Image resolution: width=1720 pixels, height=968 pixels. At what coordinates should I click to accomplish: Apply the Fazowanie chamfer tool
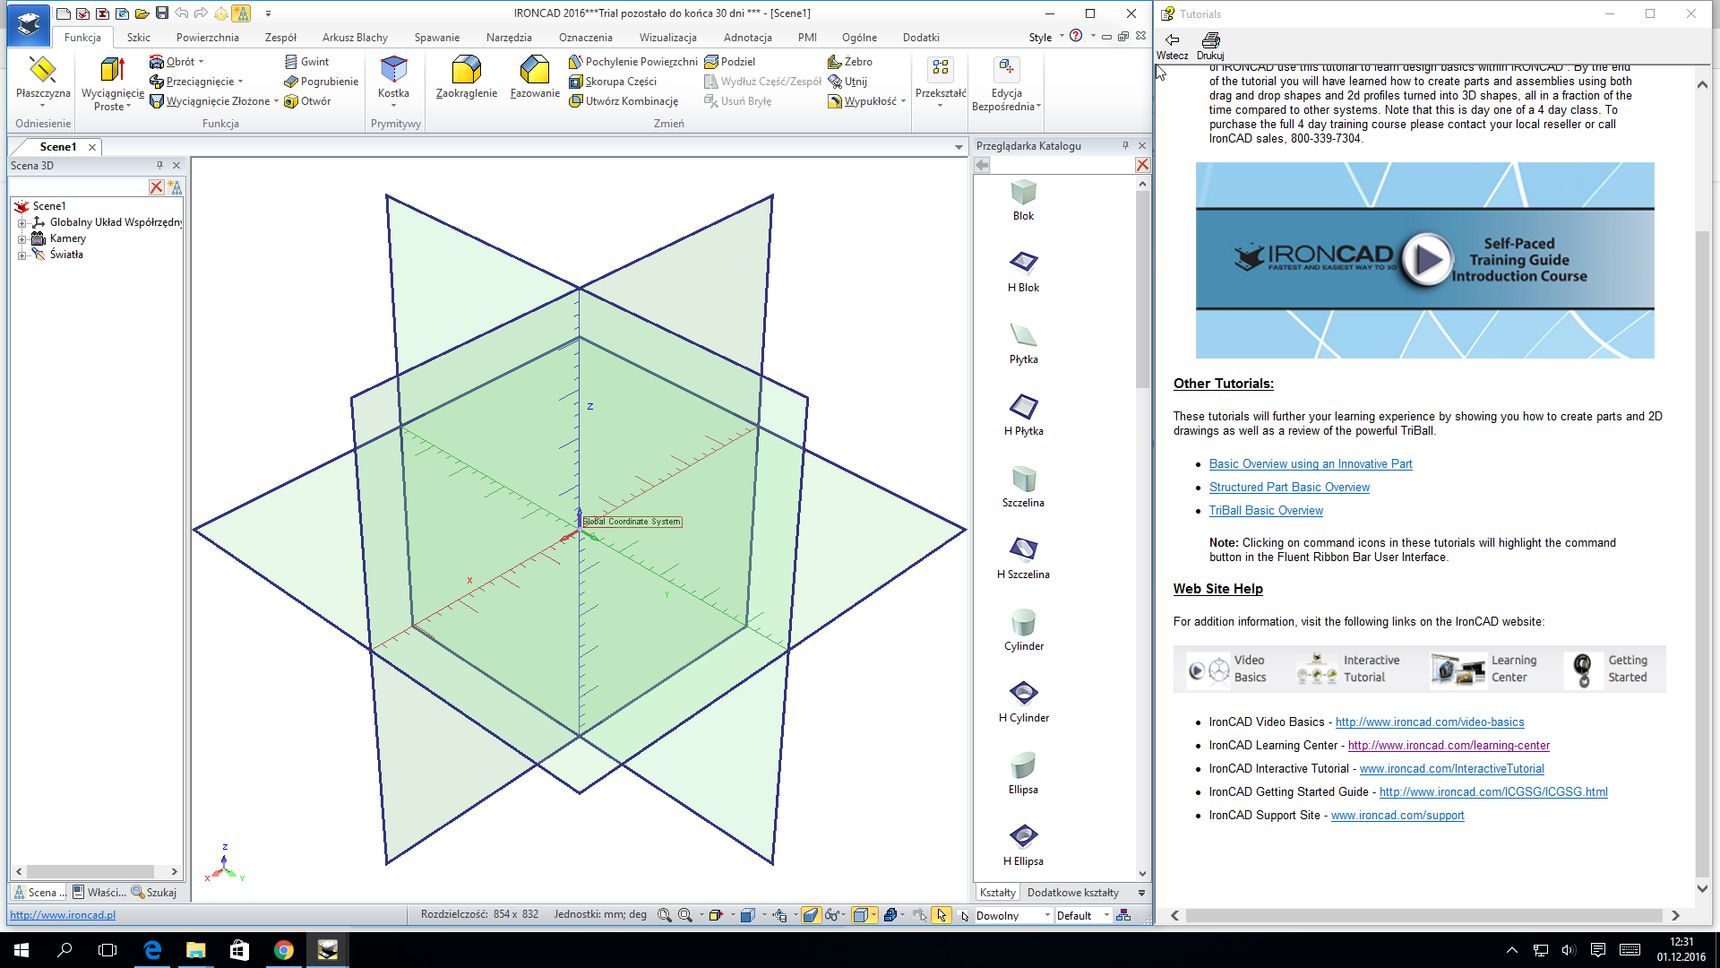click(535, 78)
